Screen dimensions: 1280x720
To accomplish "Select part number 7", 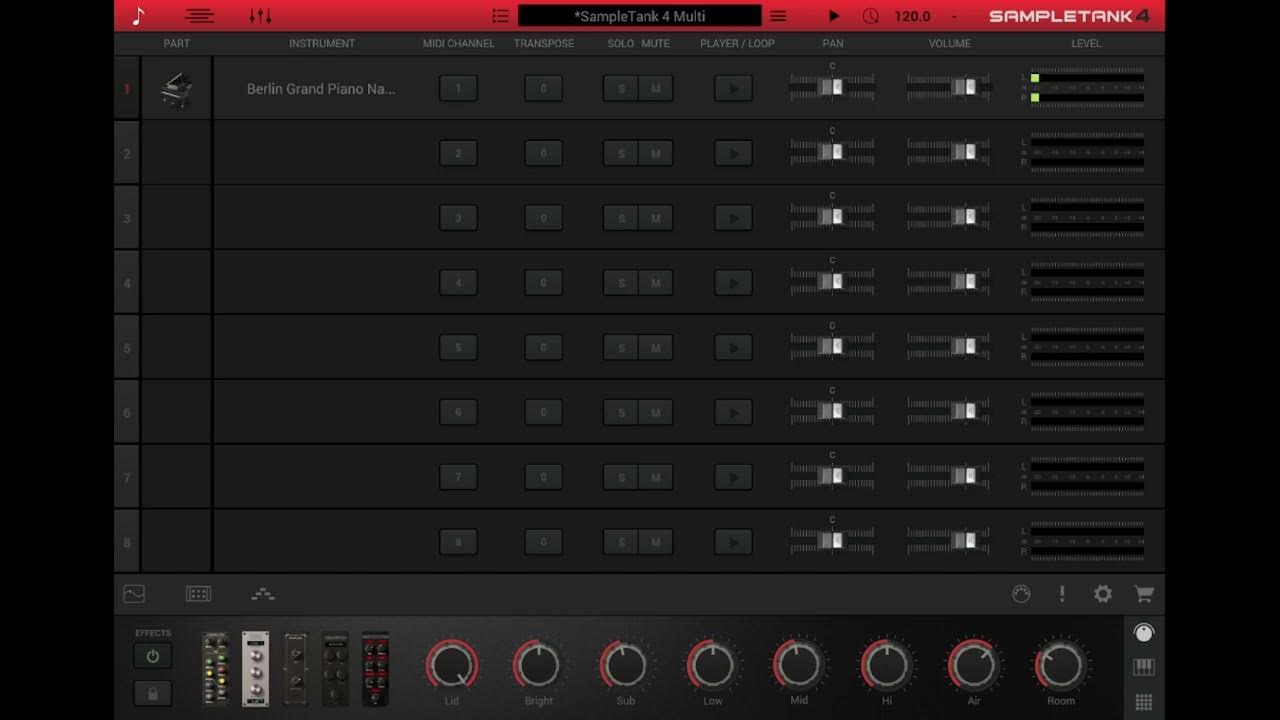I will [x=127, y=478].
